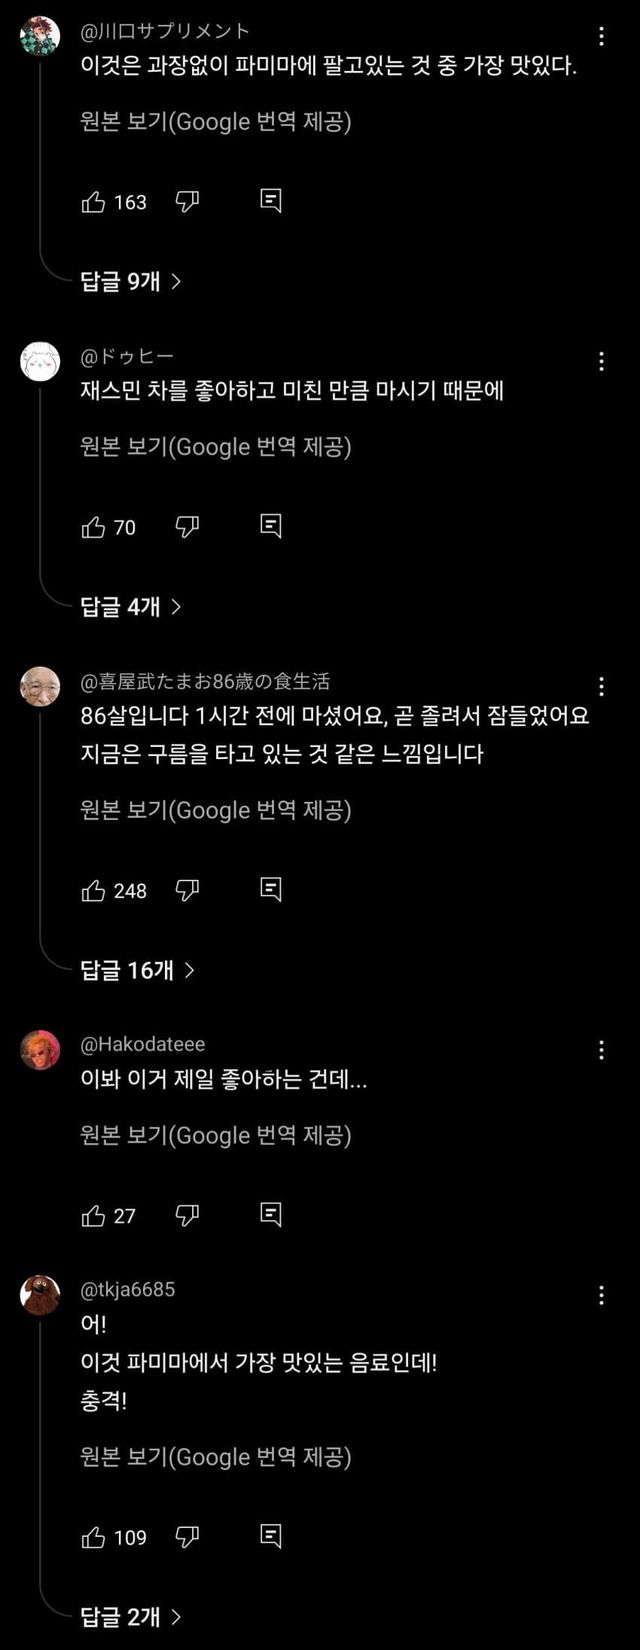
Task: Open @Hakodateee profile avatar
Action: point(40,1050)
